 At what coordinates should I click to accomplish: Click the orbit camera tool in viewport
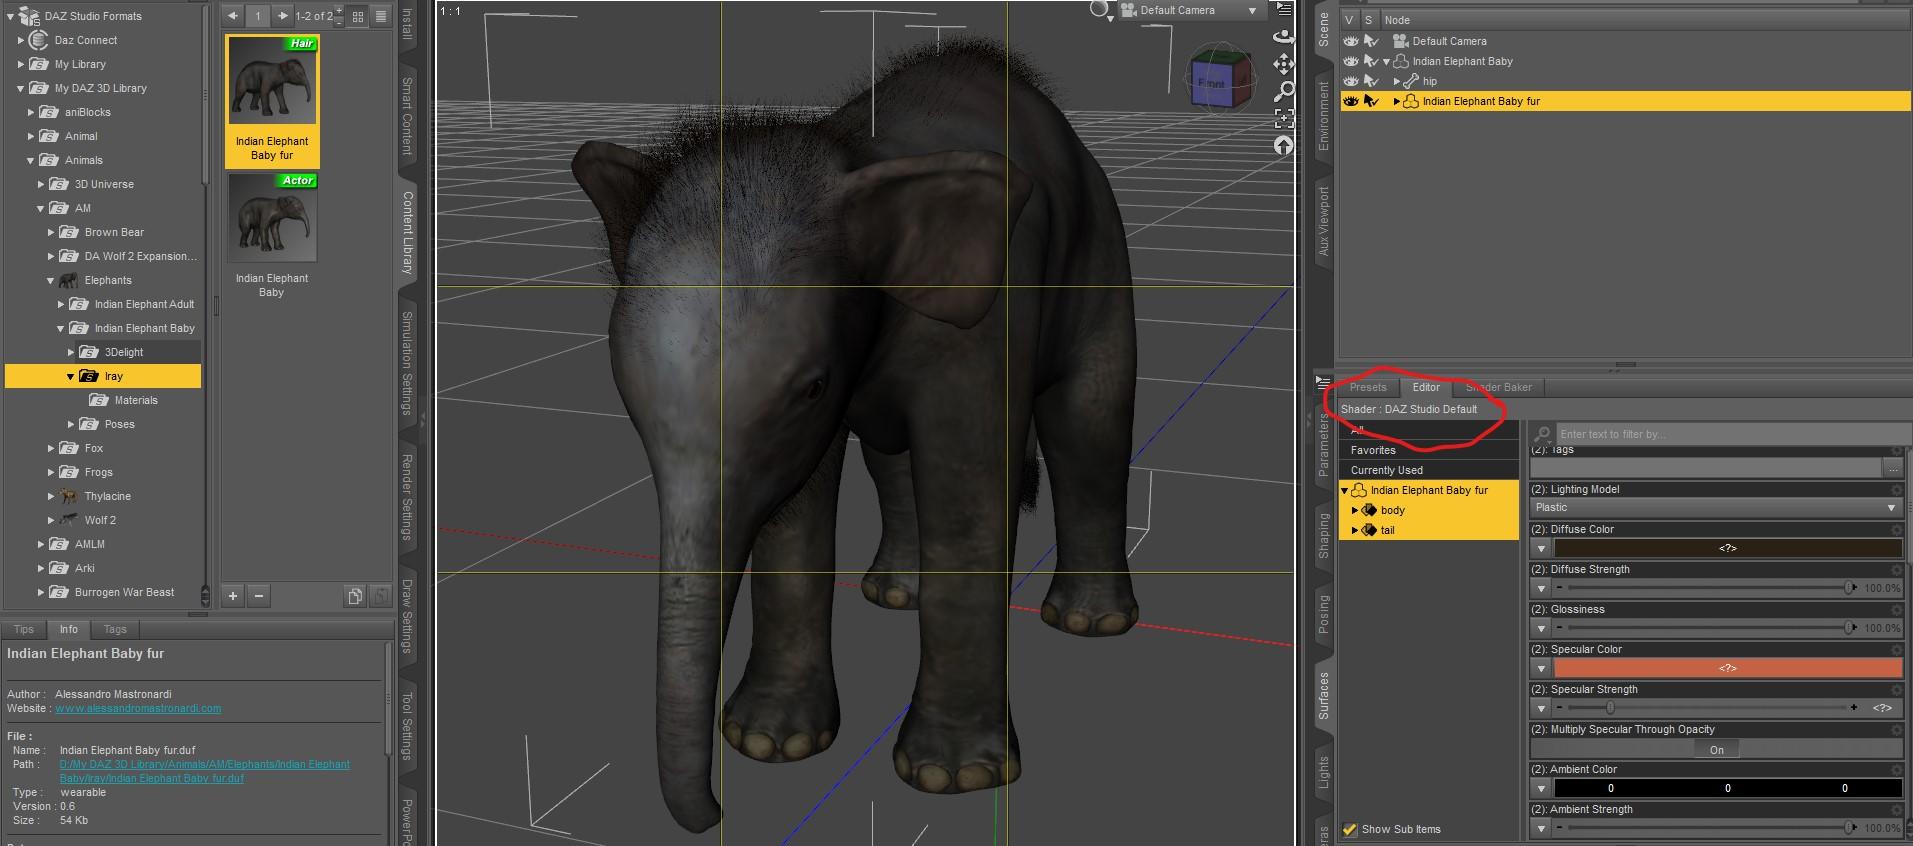point(1283,36)
